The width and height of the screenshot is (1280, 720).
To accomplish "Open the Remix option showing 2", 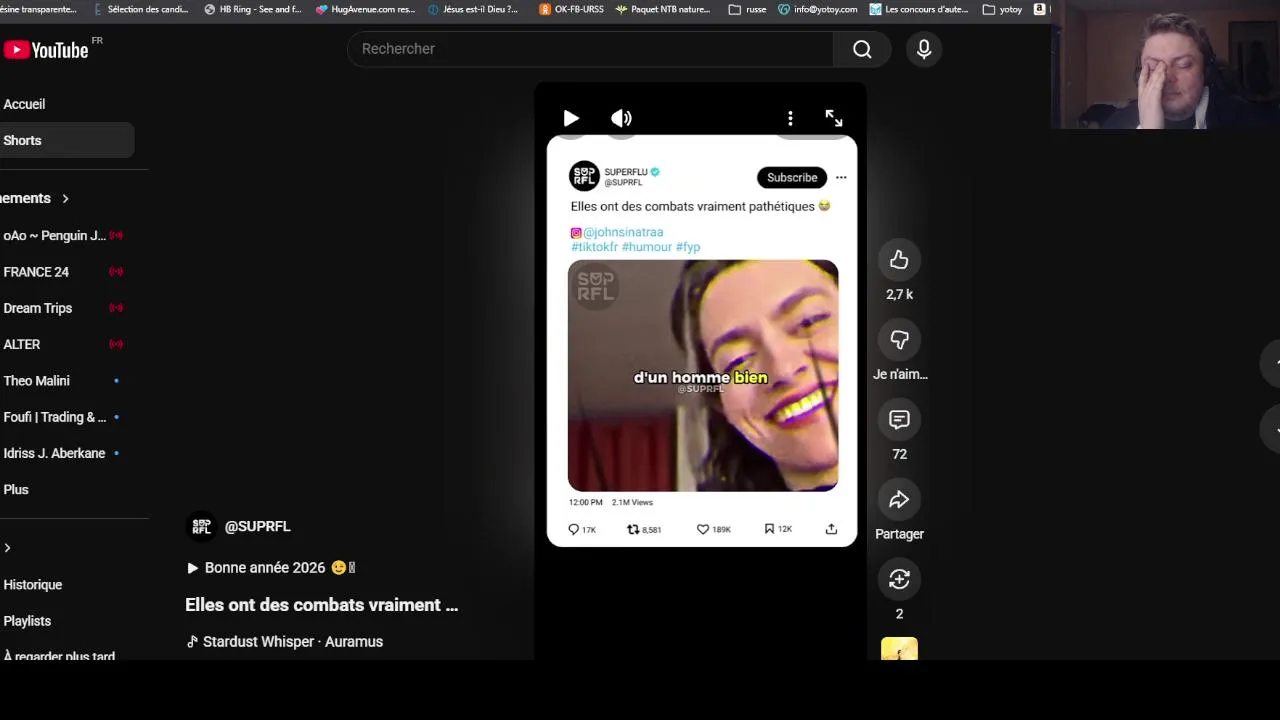I will tap(899, 579).
